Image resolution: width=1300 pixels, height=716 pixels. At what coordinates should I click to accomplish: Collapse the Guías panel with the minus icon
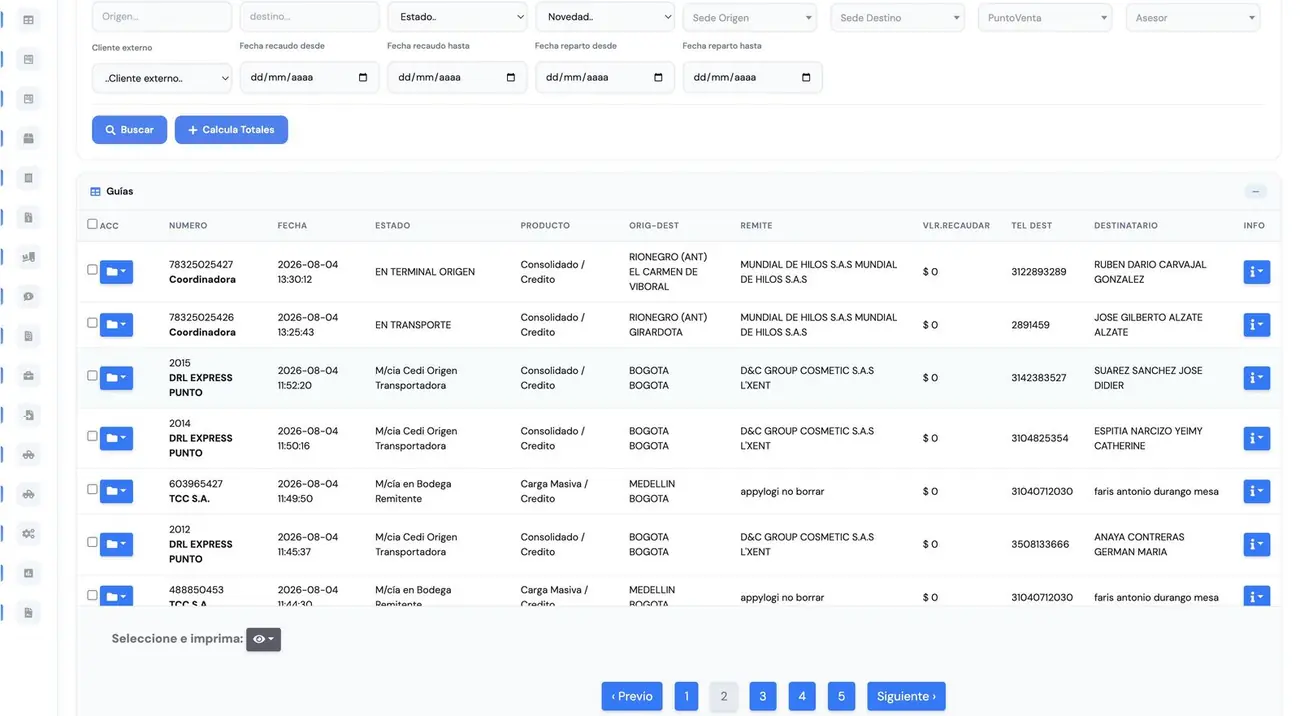1256,191
